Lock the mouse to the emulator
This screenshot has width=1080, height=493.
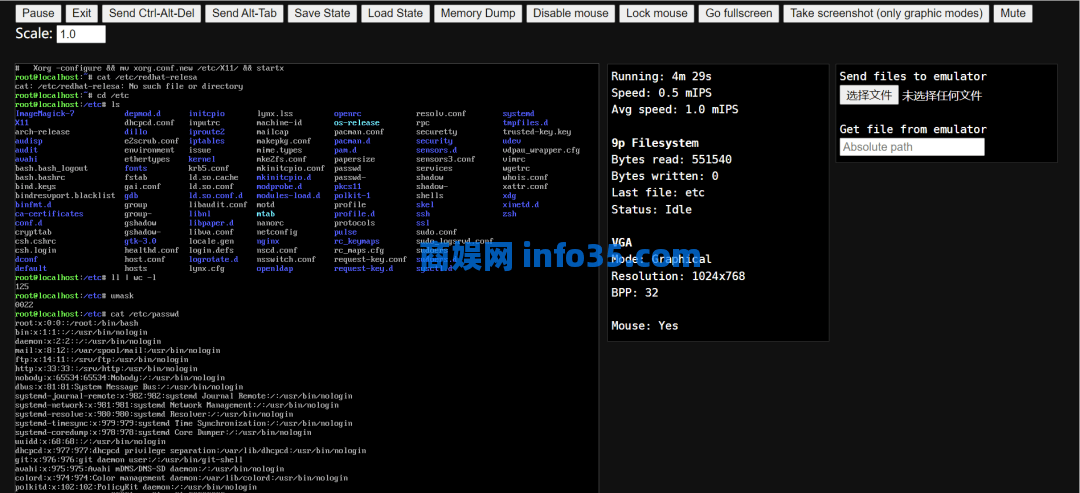[656, 13]
